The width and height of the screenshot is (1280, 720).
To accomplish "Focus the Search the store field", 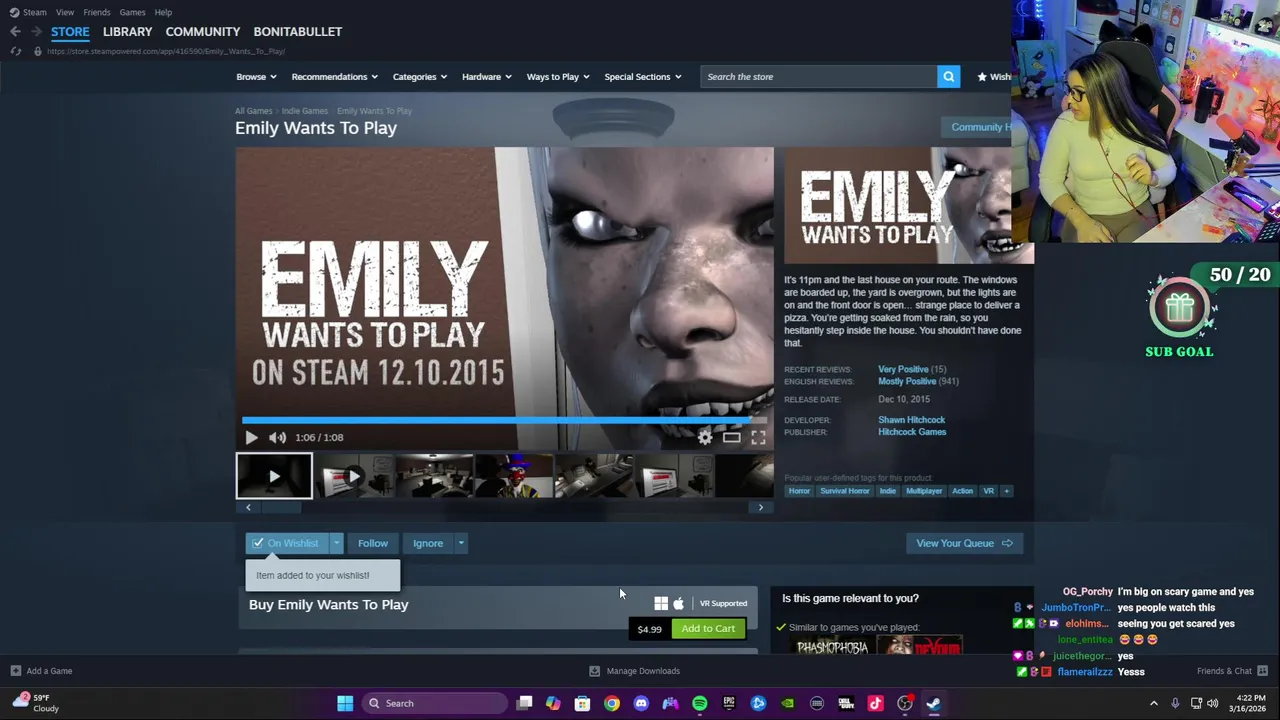I will pyautogui.click(x=819, y=77).
